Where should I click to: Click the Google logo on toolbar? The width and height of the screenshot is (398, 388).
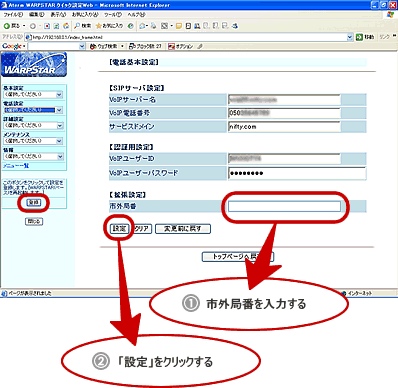tap(12, 46)
